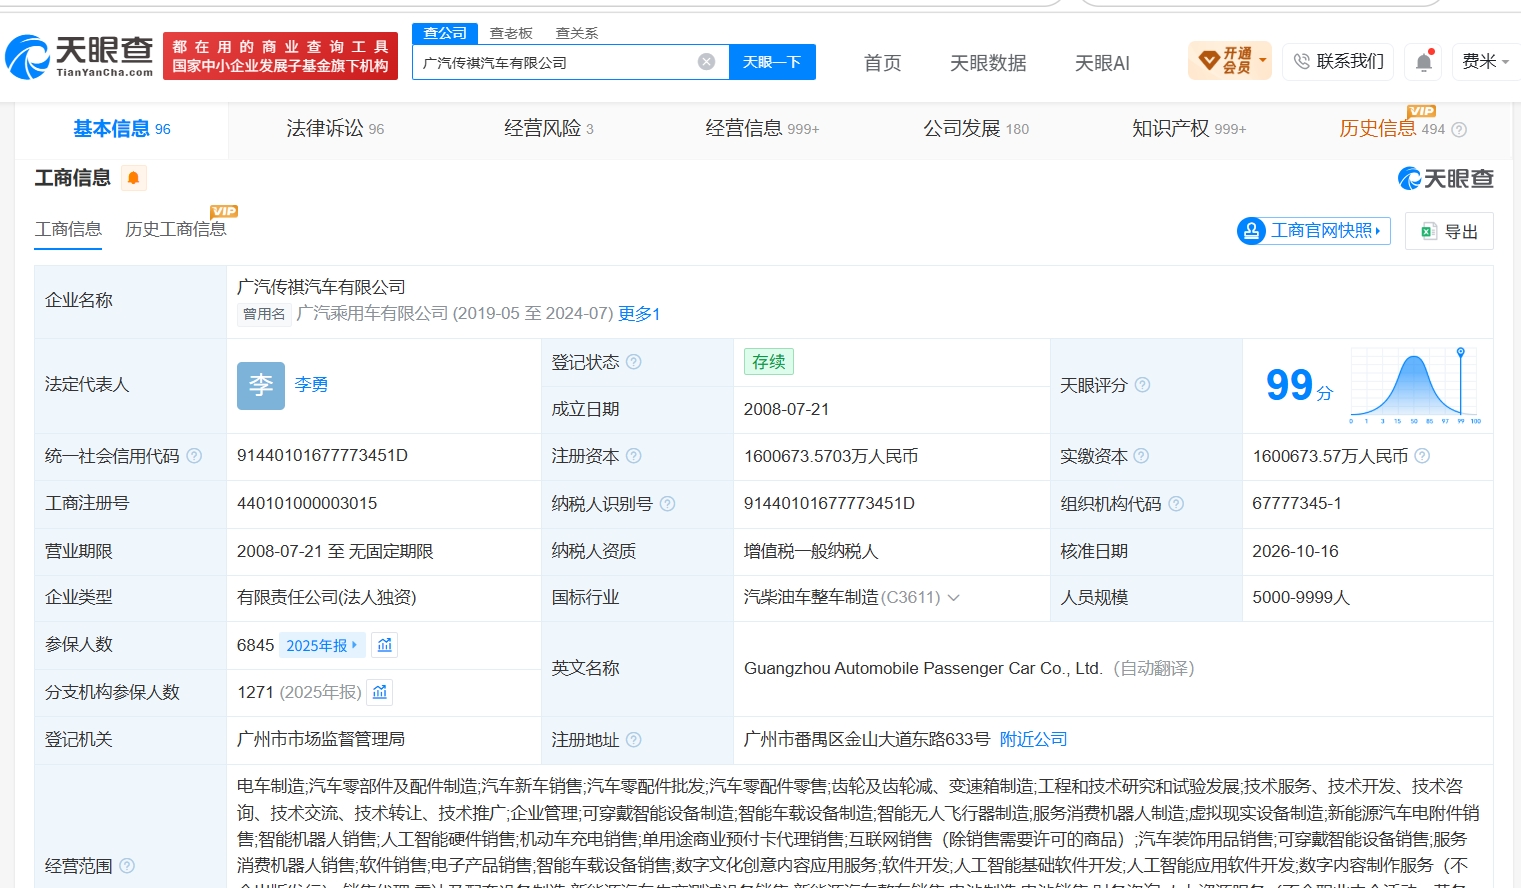The width and height of the screenshot is (1521, 888).
Task: Click the help icon beside 天眼评分
Action: pos(1142,385)
